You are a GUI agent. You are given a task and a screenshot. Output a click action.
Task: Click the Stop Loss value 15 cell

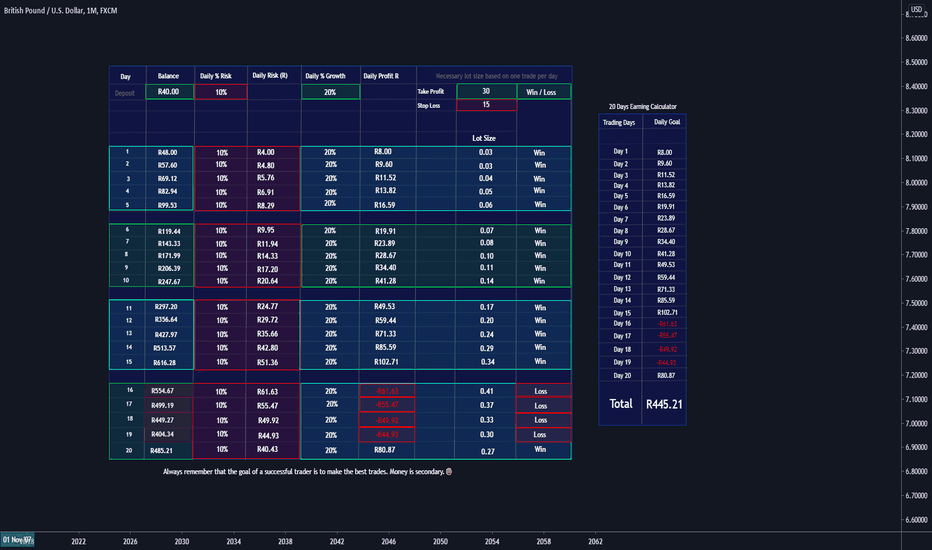point(486,105)
